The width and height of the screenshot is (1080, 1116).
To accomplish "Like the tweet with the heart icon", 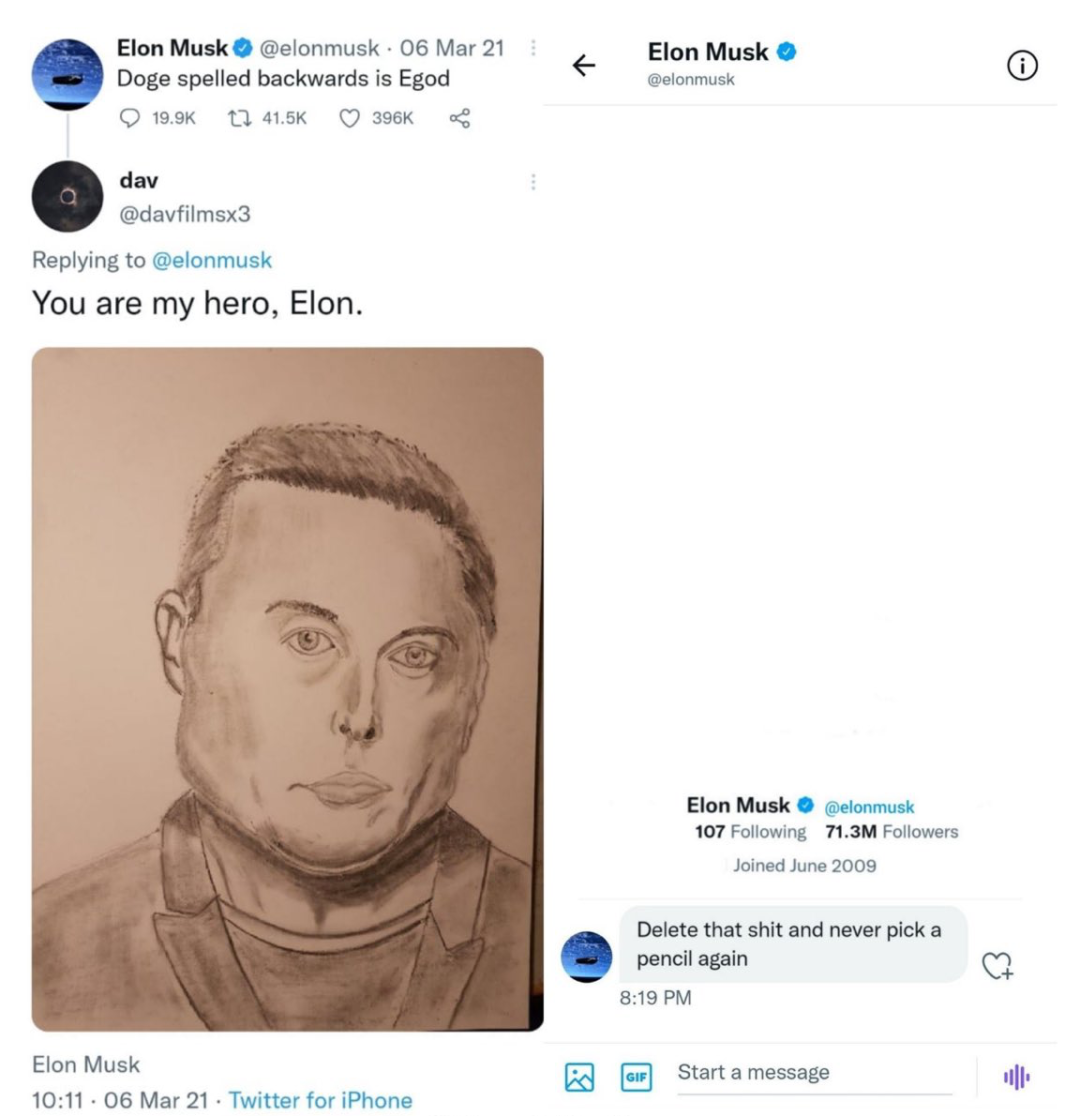I will click(349, 118).
